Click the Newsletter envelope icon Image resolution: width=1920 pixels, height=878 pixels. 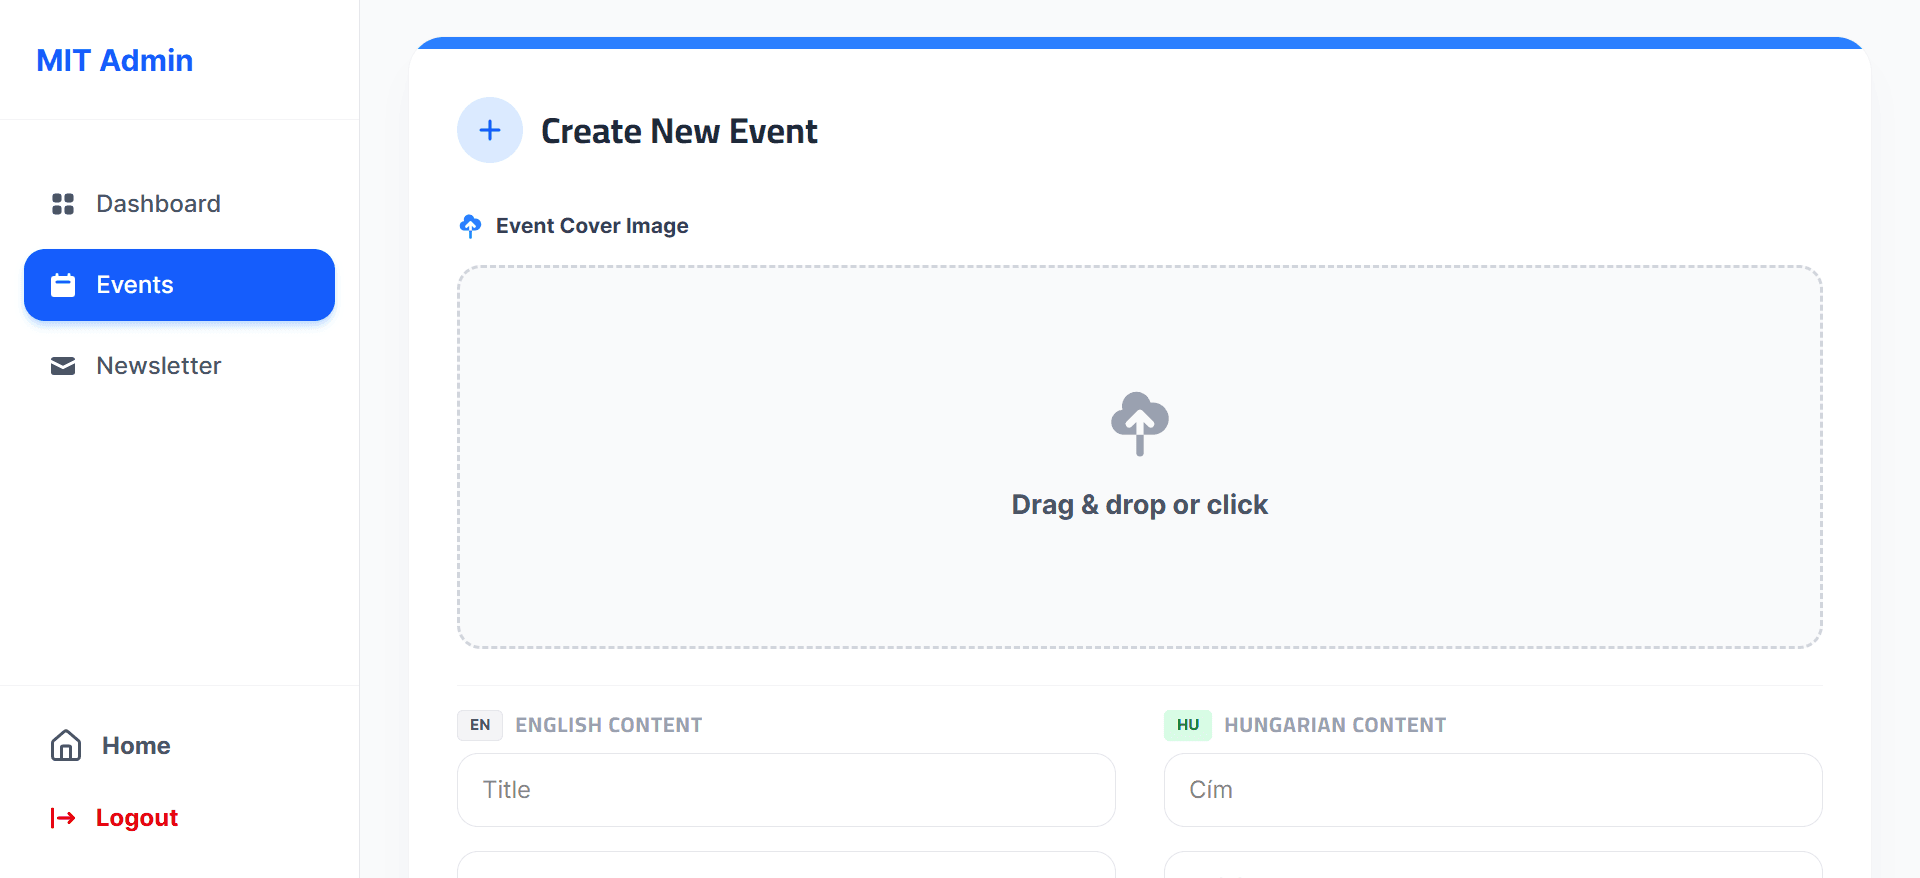pyautogui.click(x=63, y=366)
